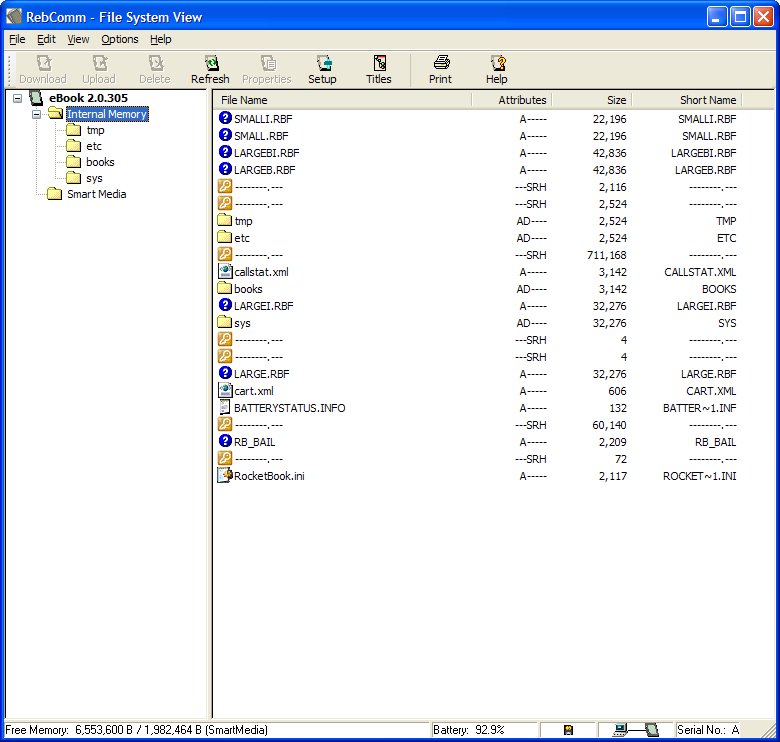Select eBook 2.0.305 root node
This screenshot has height=742, width=780.
click(x=88, y=98)
